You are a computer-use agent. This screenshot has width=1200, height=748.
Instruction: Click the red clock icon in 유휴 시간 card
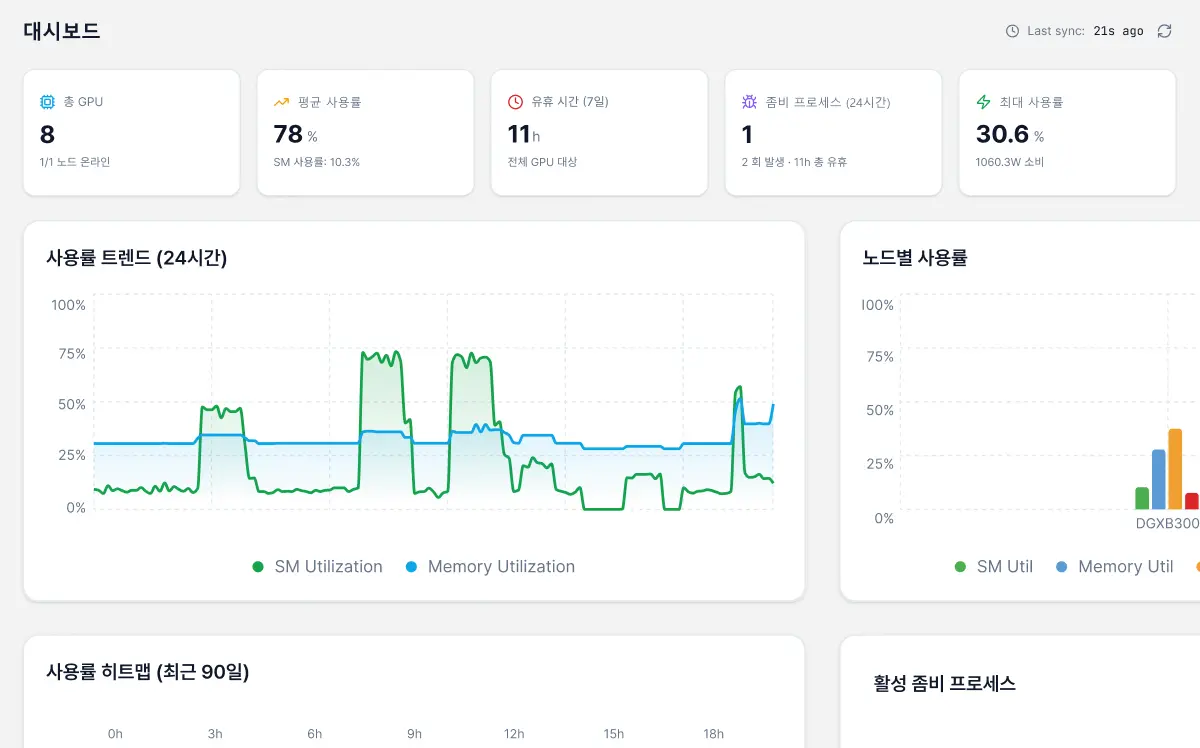point(515,101)
